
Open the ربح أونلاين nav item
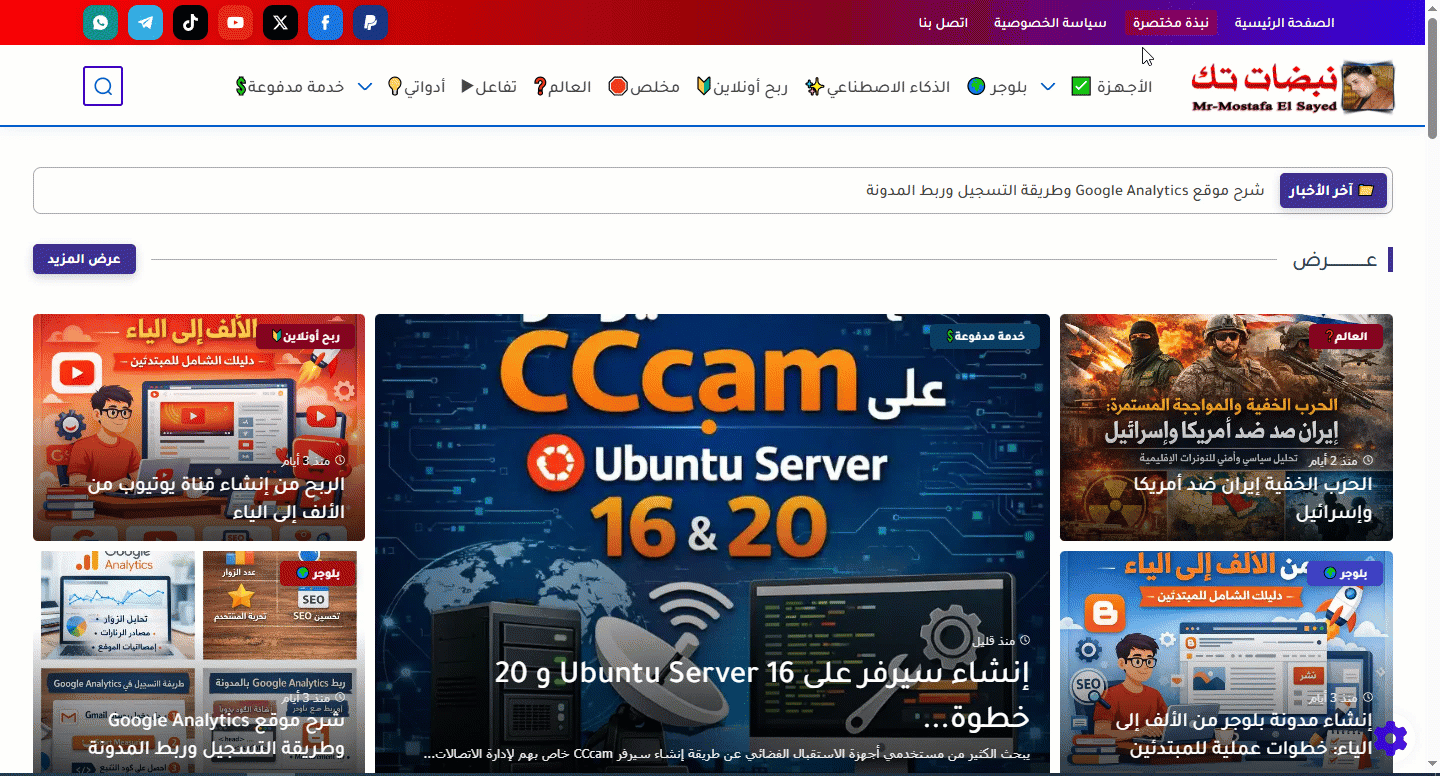pos(742,87)
